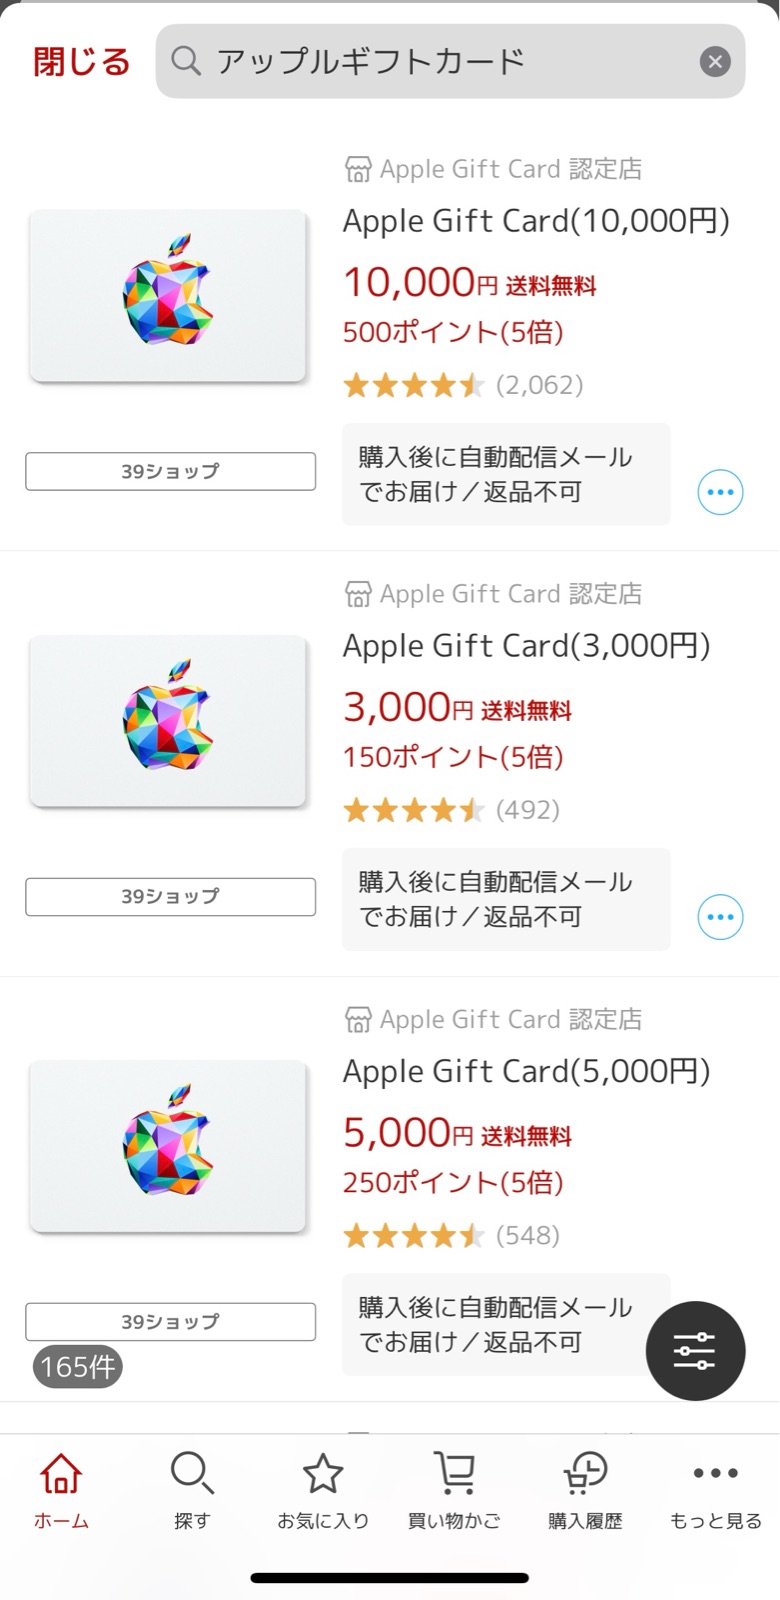Open the Apple Gift Card(5,000円) title link
This screenshot has height=1600, width=780.
click(x=526, y=1071)
